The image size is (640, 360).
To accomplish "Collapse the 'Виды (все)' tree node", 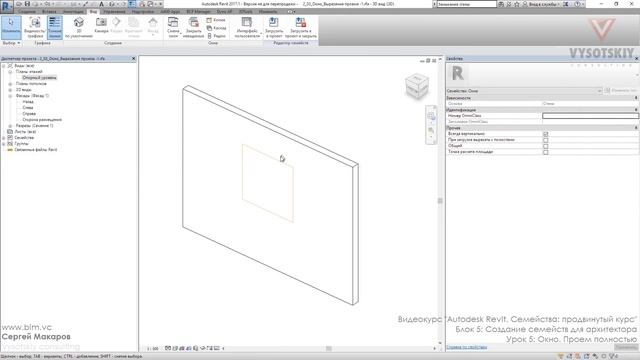I will click(x=4, y=66).
